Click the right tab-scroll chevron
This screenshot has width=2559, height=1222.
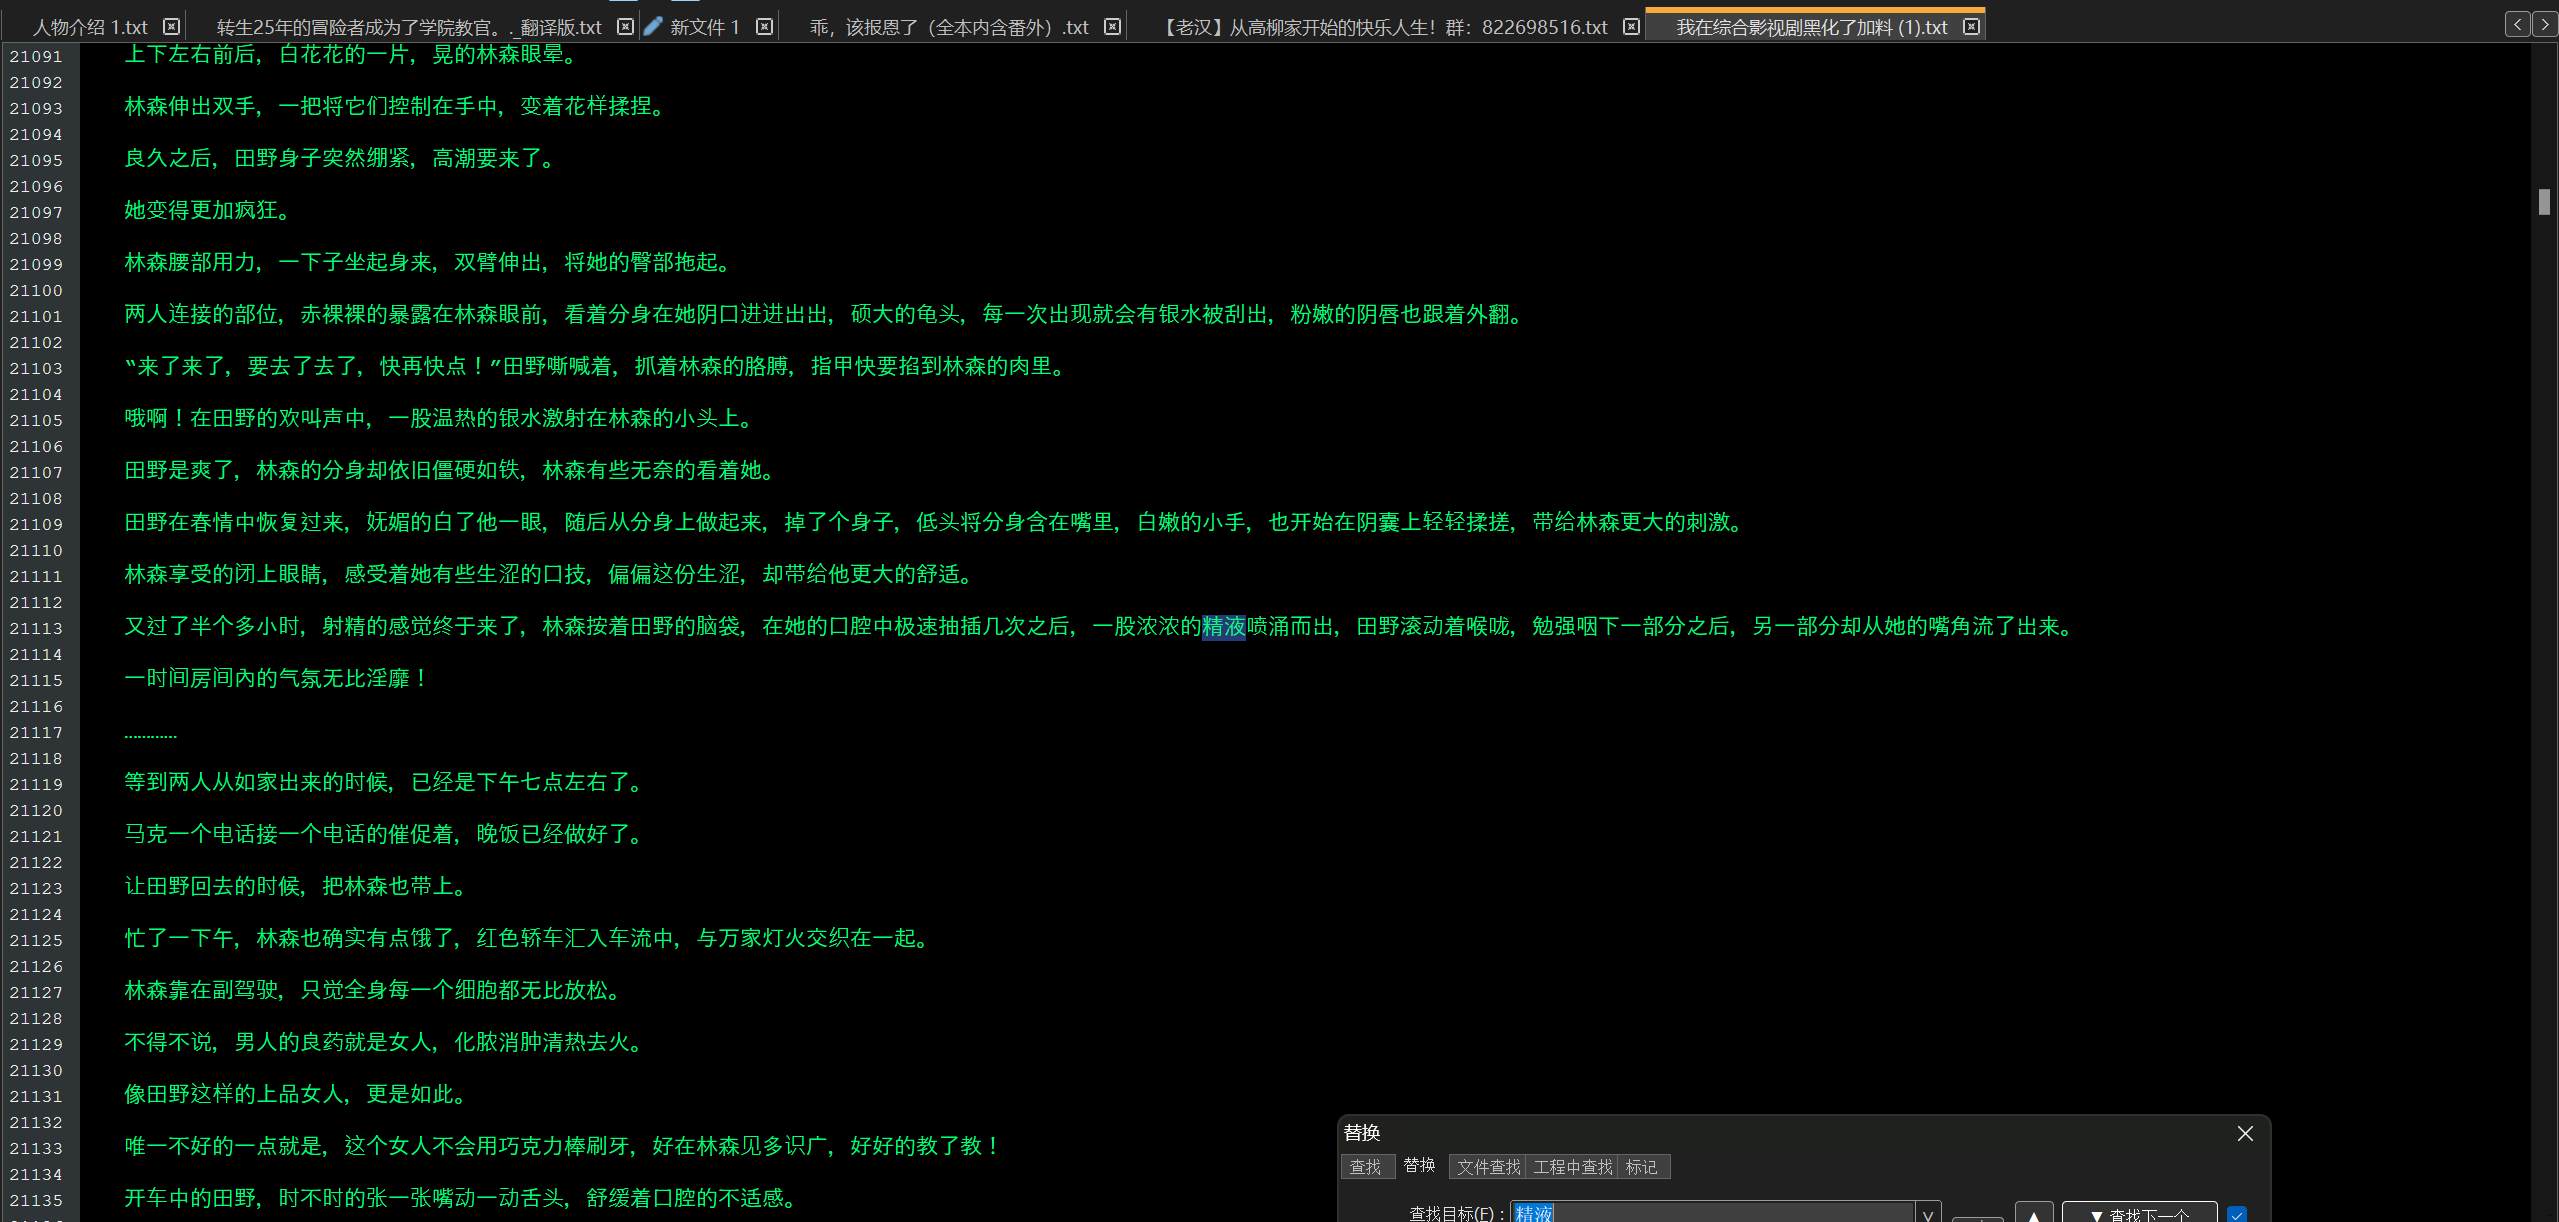point(2545,23)
